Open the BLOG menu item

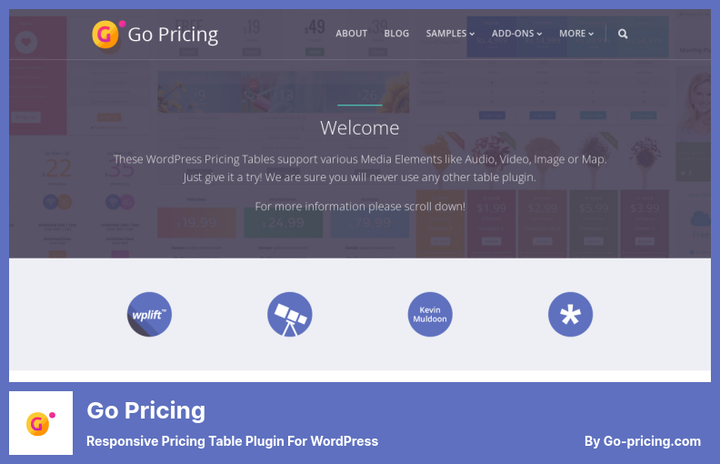click(396, 34)
